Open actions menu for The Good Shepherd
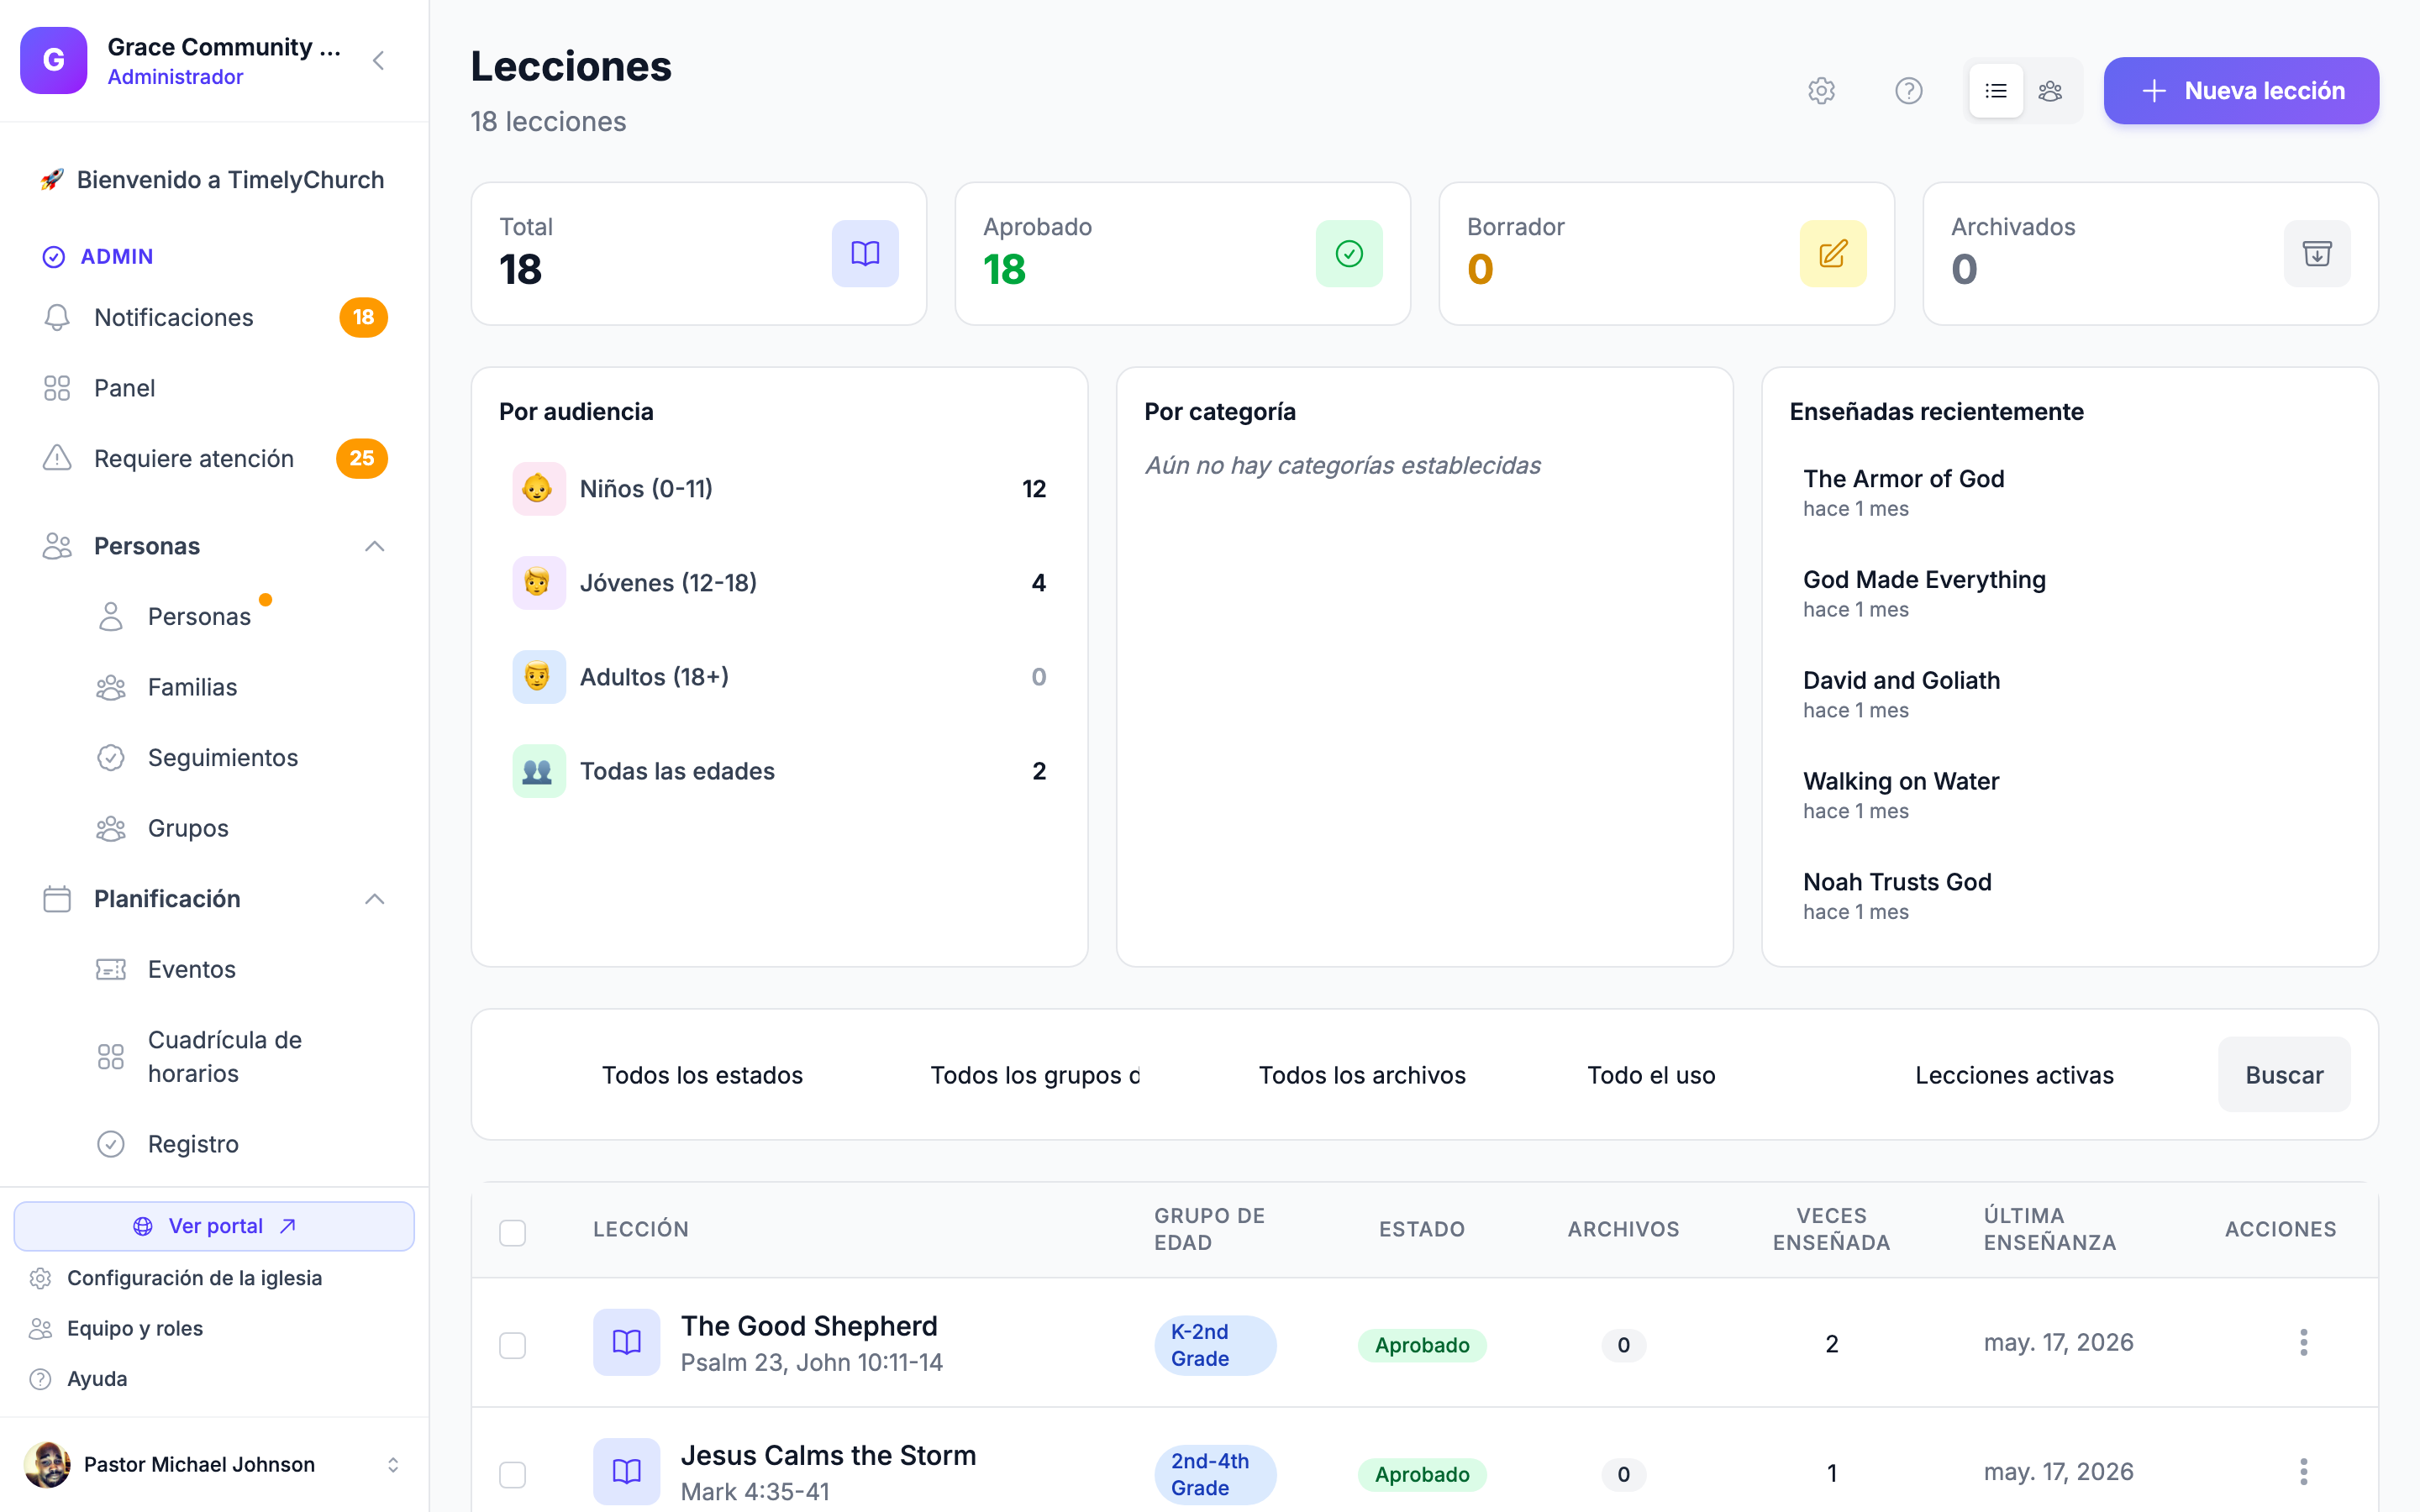 (x=2303, y=1342)
